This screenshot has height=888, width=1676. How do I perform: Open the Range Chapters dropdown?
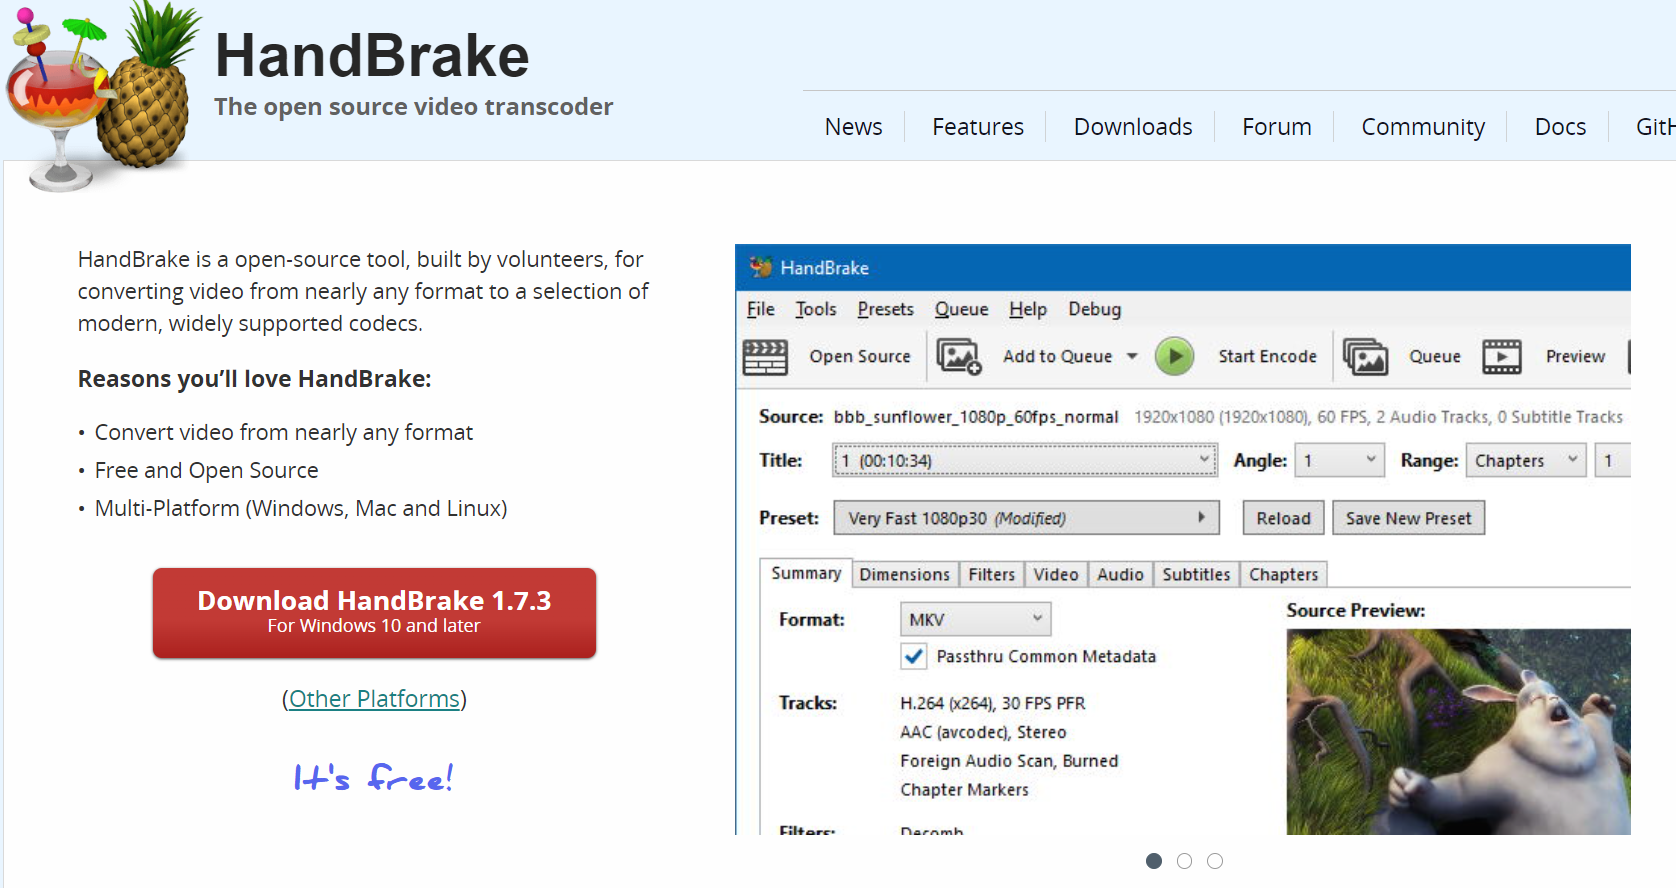[x=1526, y=460]
